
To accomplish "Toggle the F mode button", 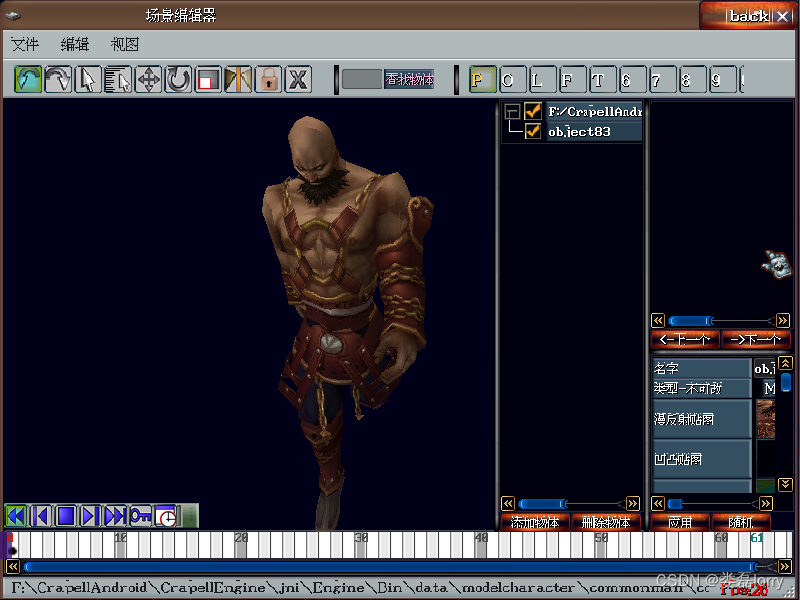I will [573, 80].
